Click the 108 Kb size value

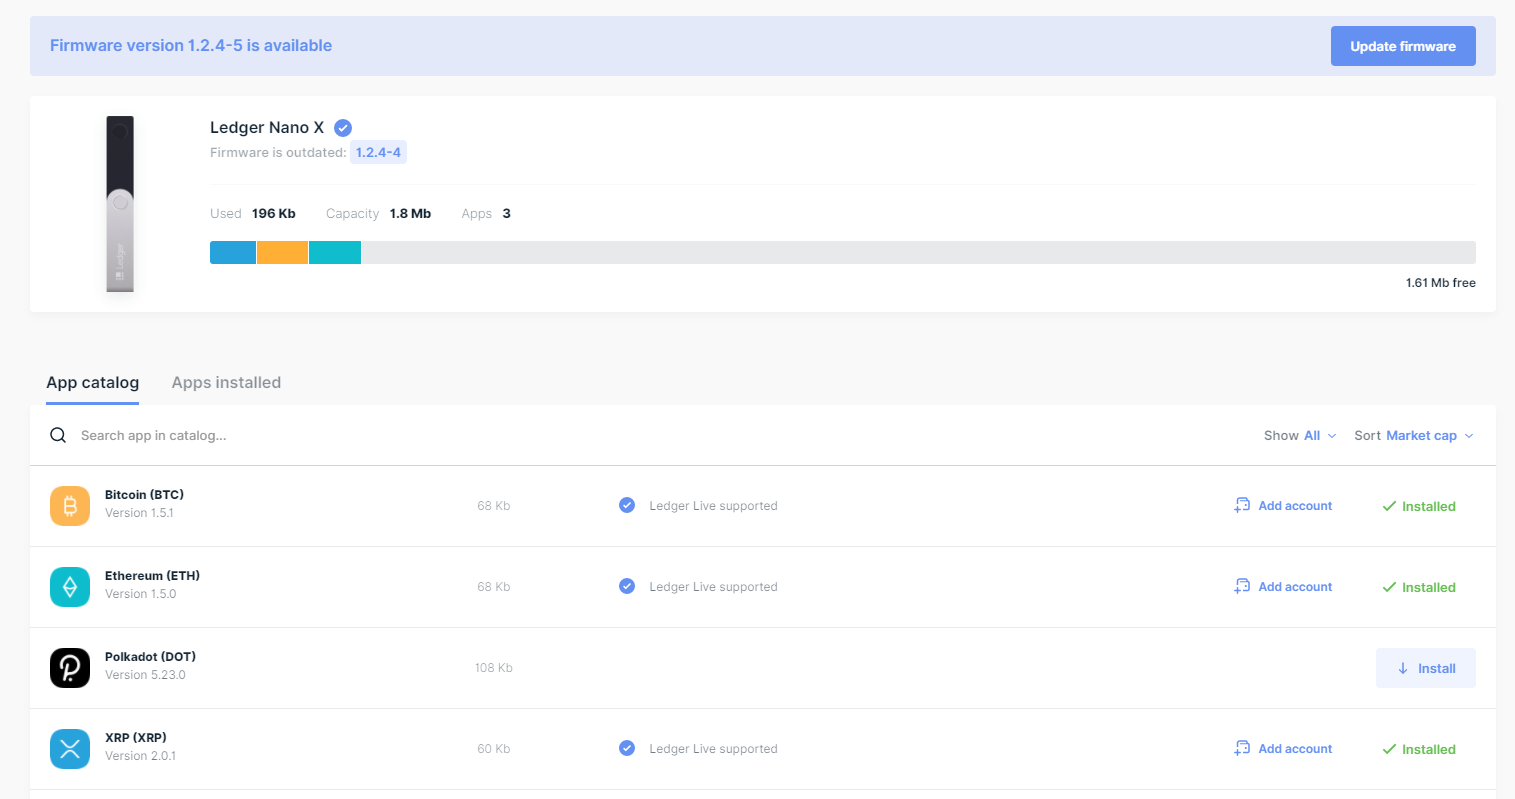coord(494,668)
